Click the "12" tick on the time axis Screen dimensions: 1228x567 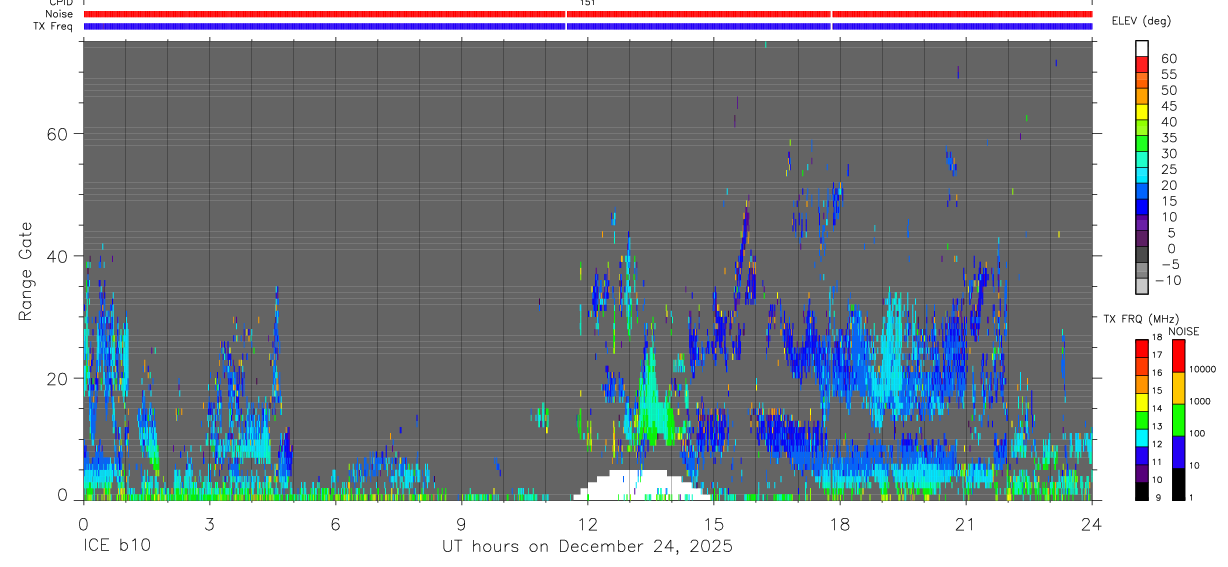coord(588,523)
